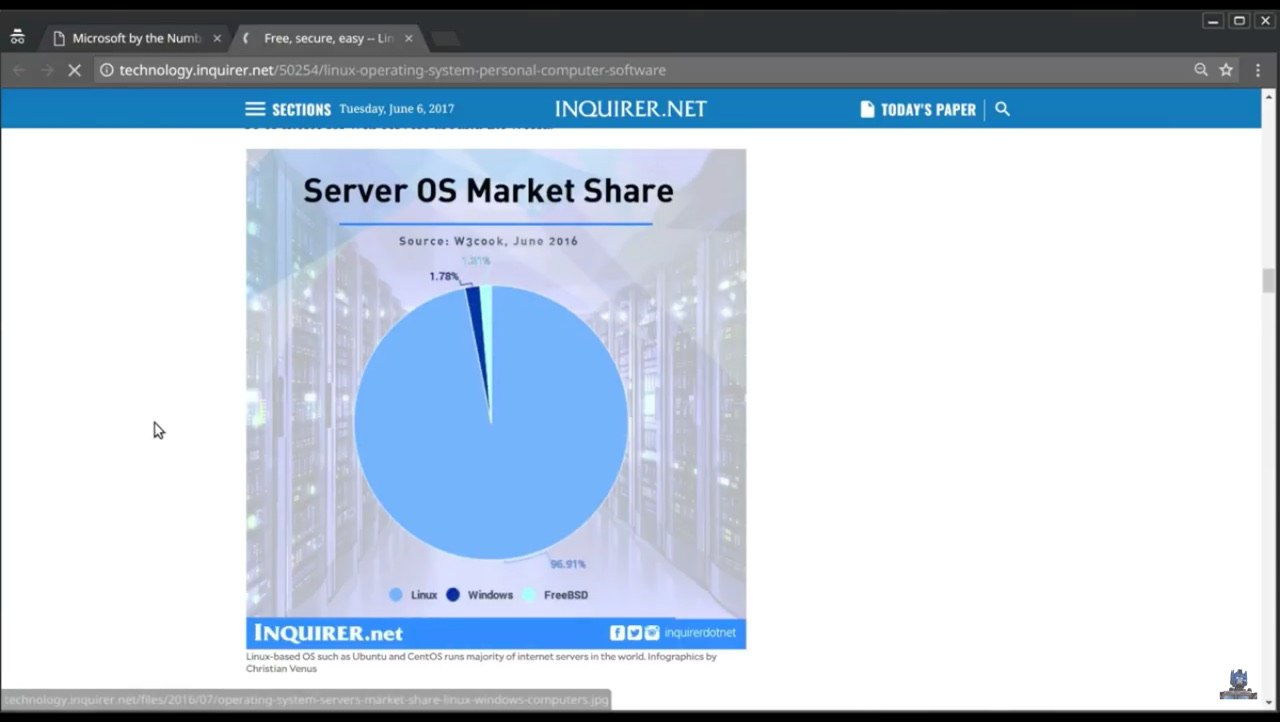Close the Microsoft by the Numbers tab
Screen dimensions: 1280x722
coord(217,38)
